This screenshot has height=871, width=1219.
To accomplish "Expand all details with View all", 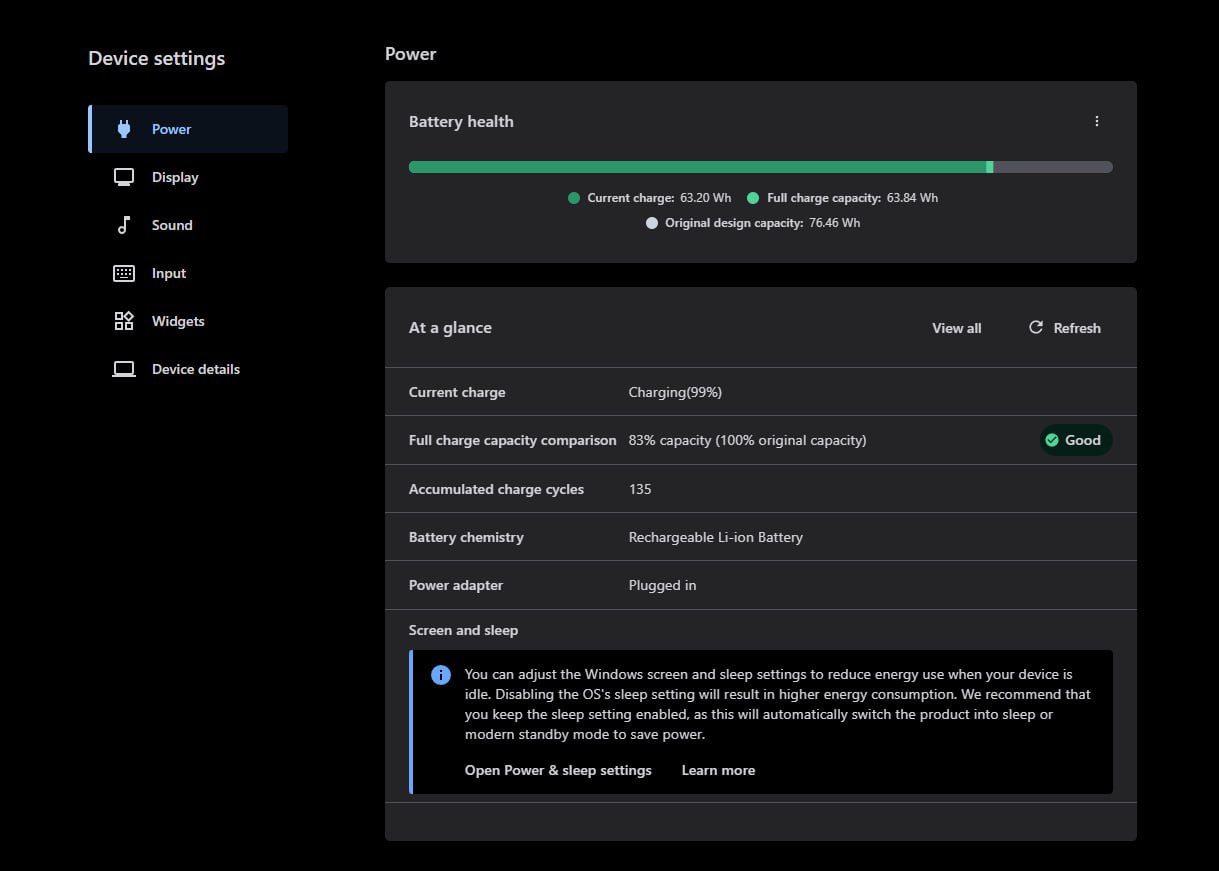I will 956,327.
